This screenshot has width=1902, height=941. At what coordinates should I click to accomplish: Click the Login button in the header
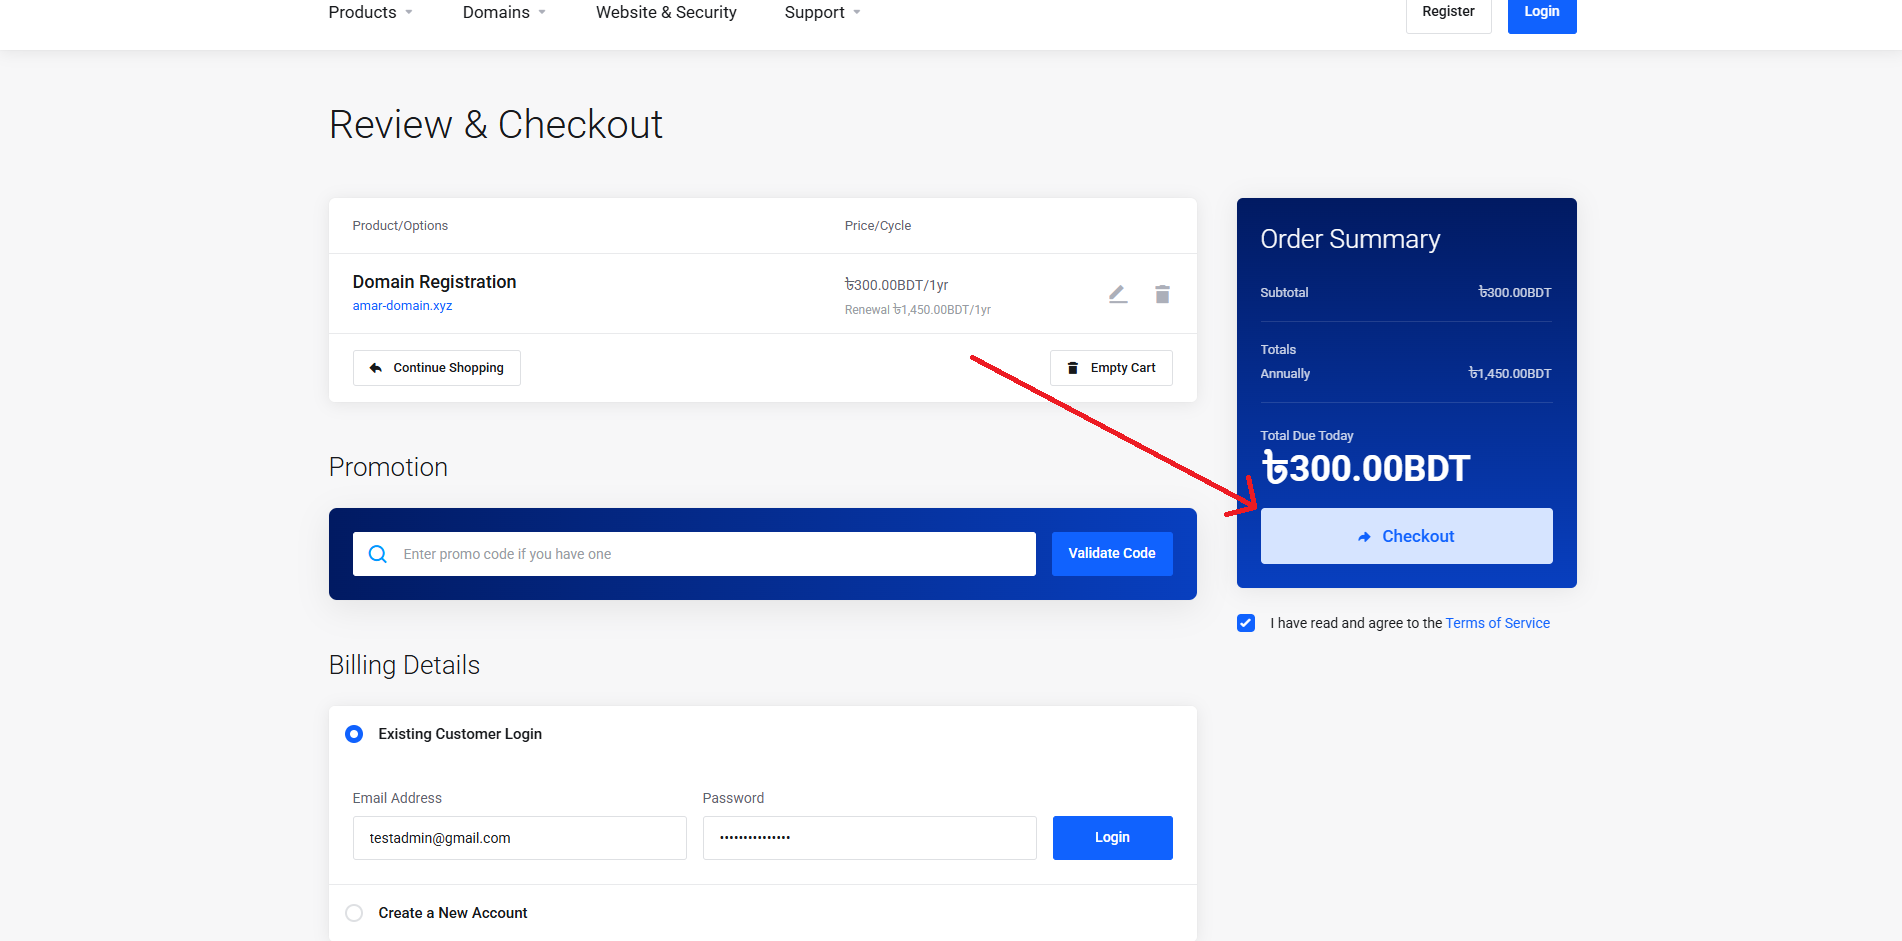(x=1542, y=12)
